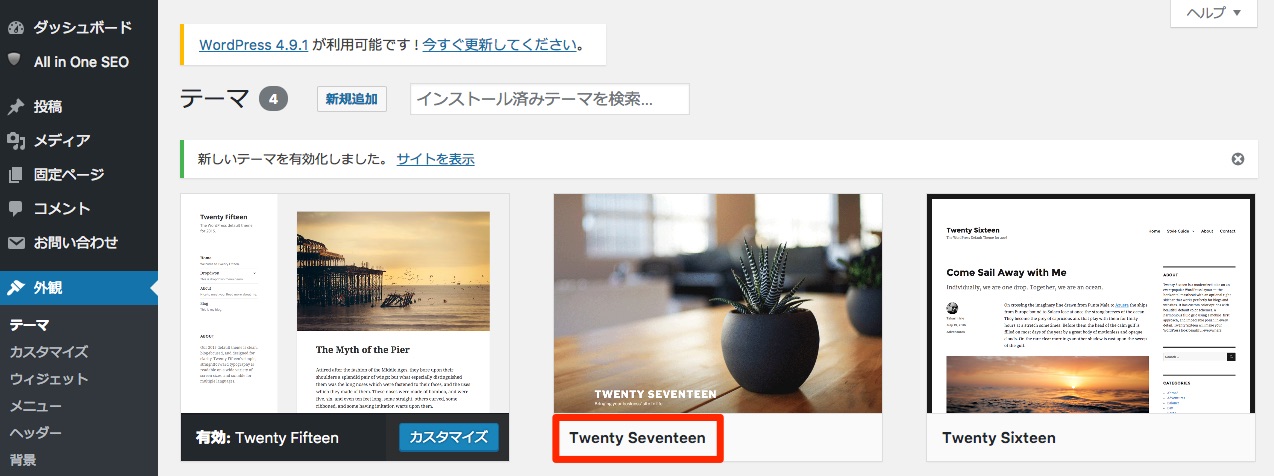
Task: Select the Twenty Sixteen theme thumbnail
Action: (x=1091, y=304)
